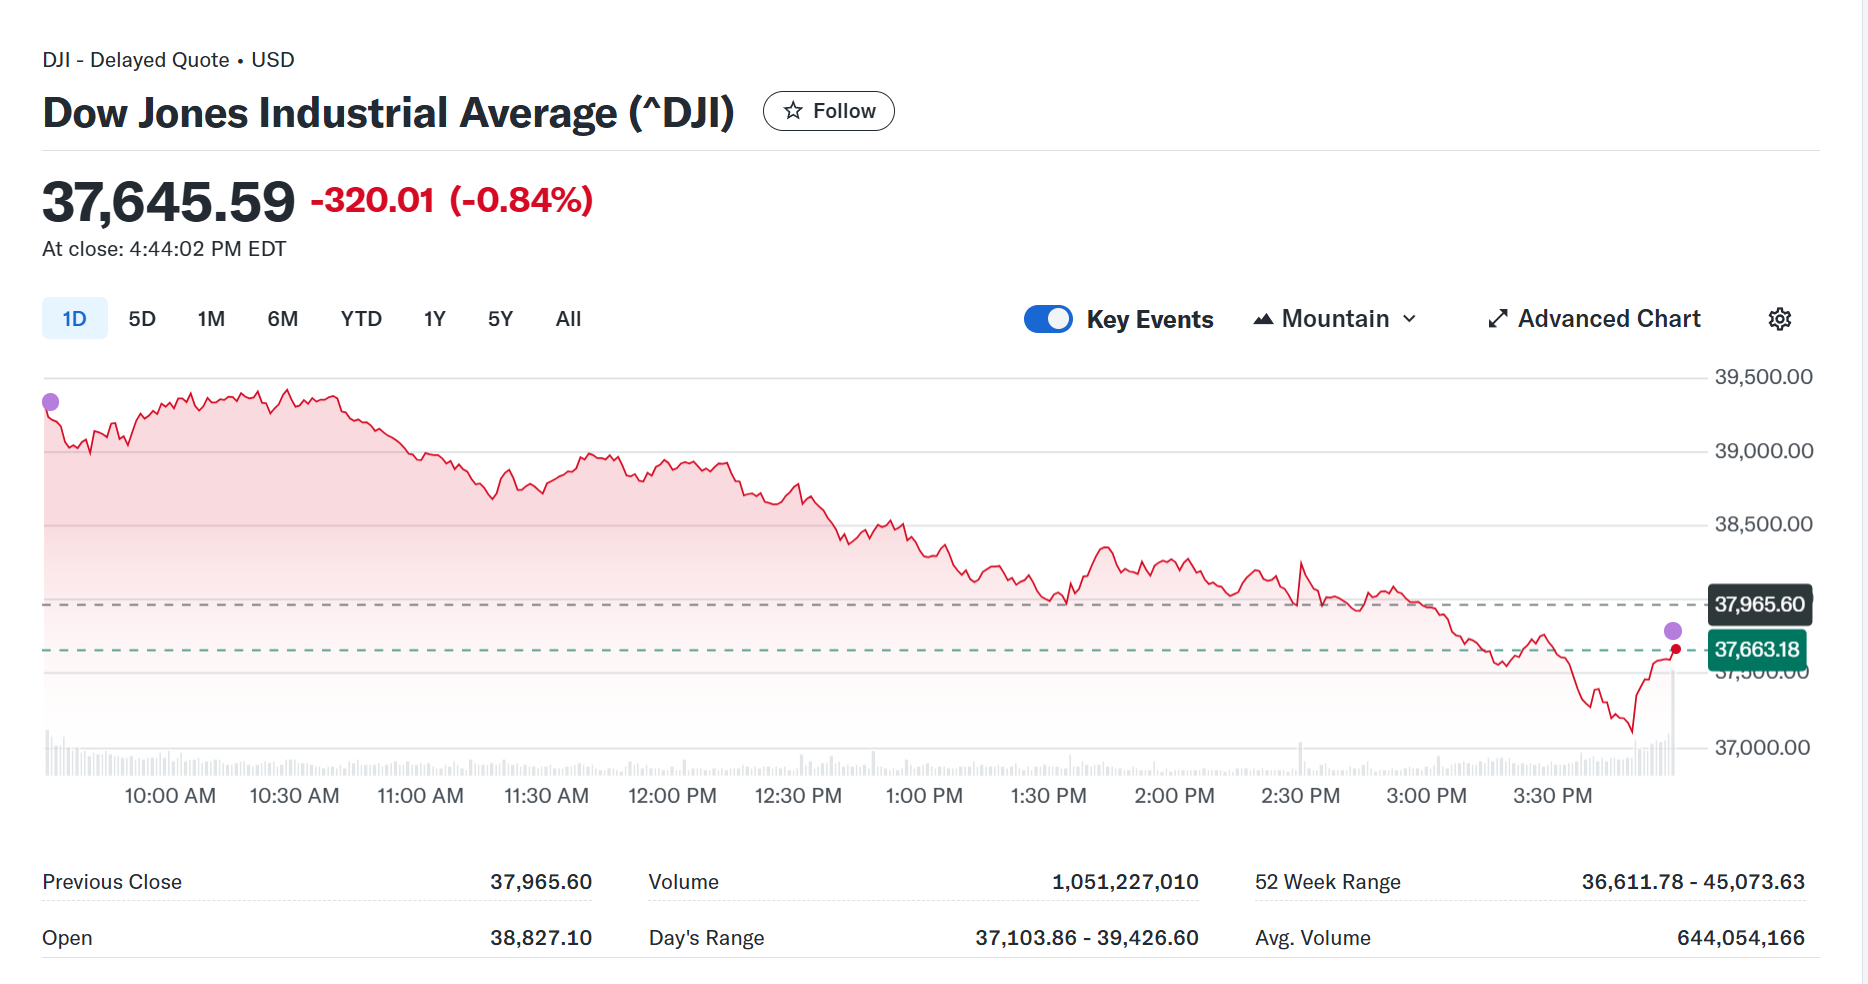Viewport: 1868px width, 984px height.
Task: Select the 1M range tab
Action: (x=211, y=319)
